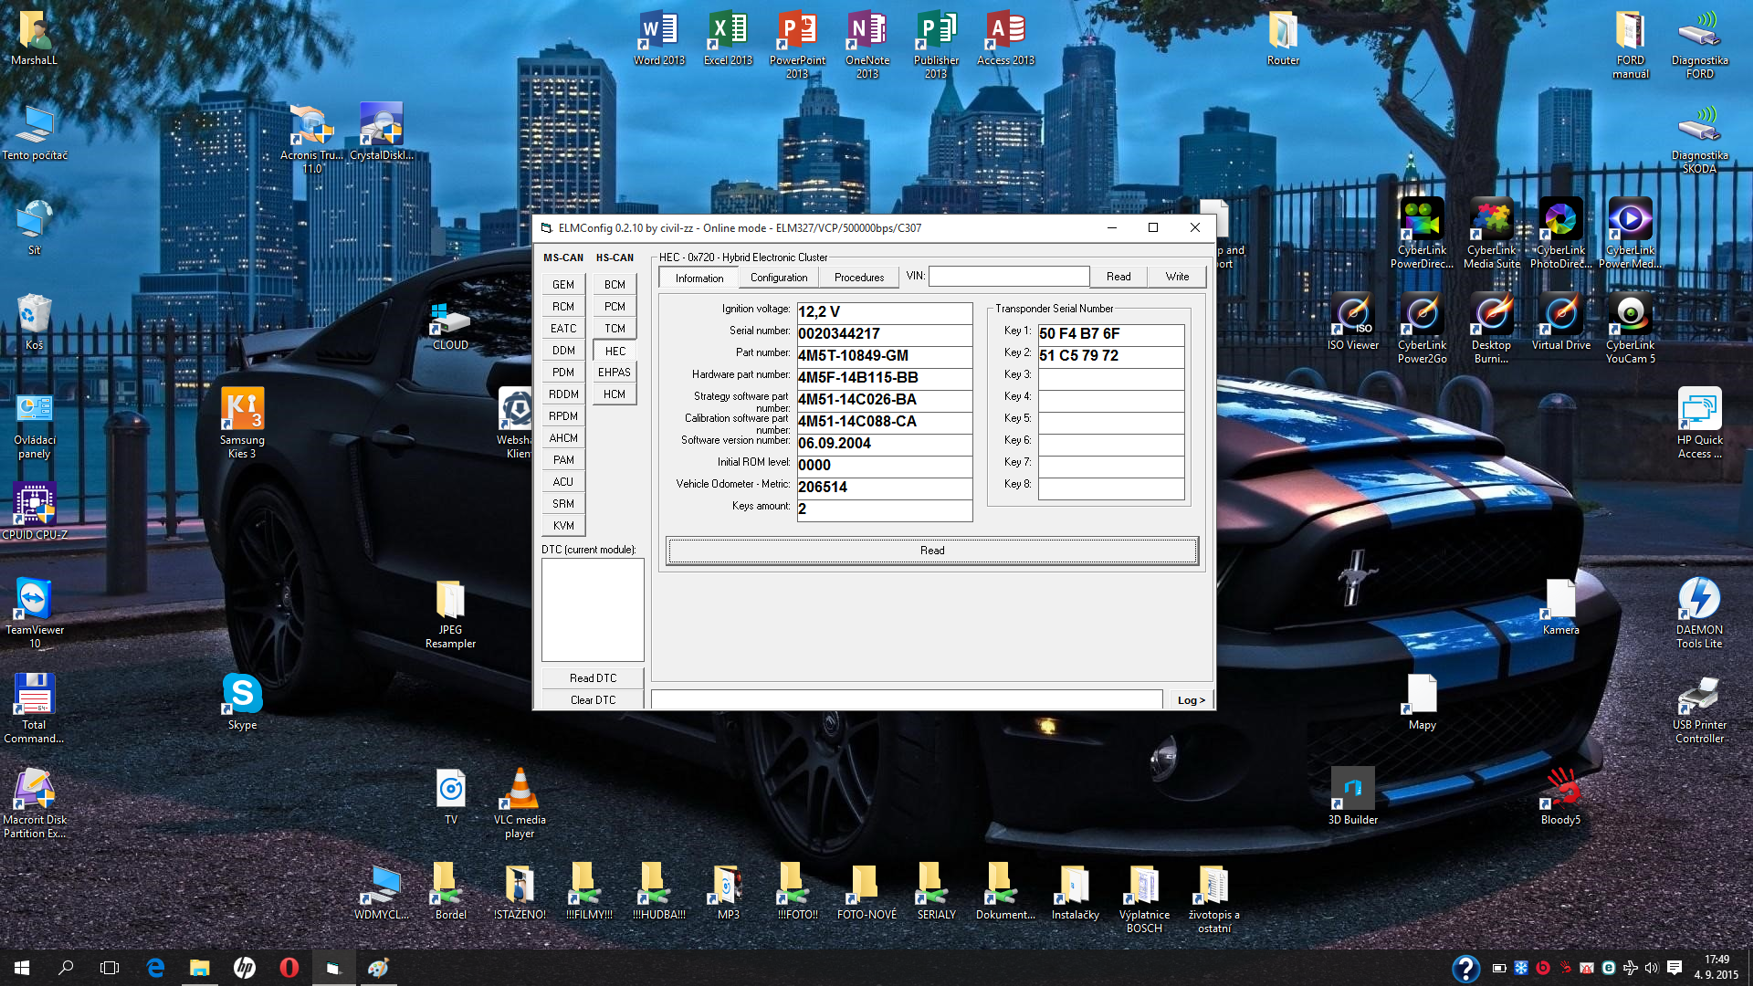Select the PCM module button

point(614,307)
